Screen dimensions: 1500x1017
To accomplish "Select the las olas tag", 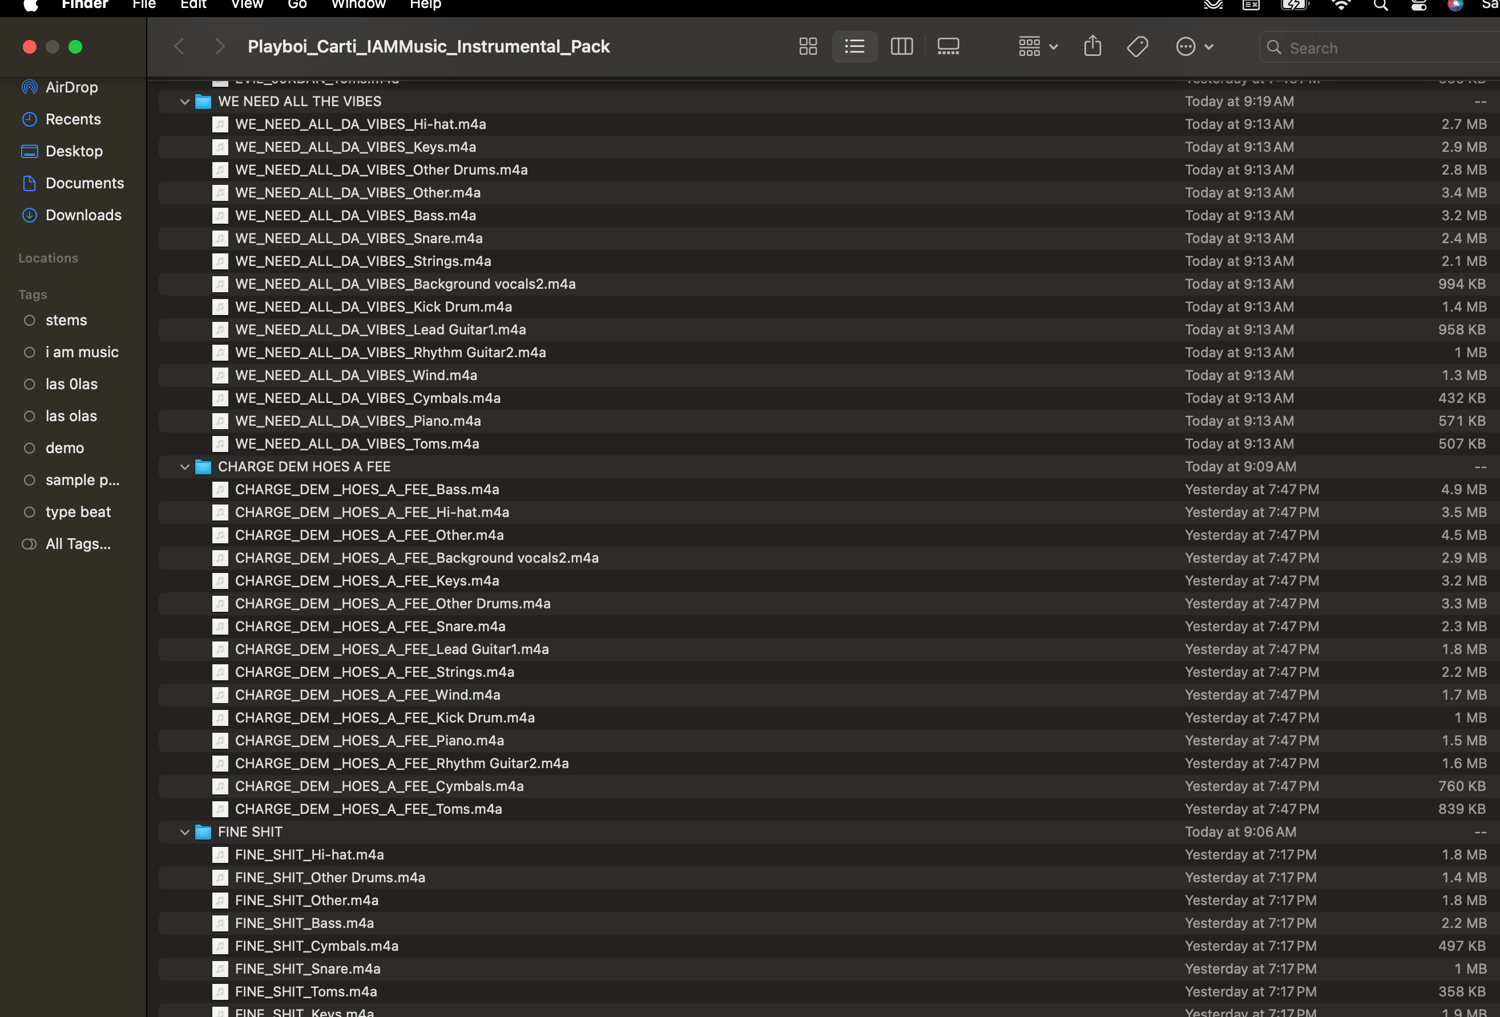I will (x=73, y=416).
